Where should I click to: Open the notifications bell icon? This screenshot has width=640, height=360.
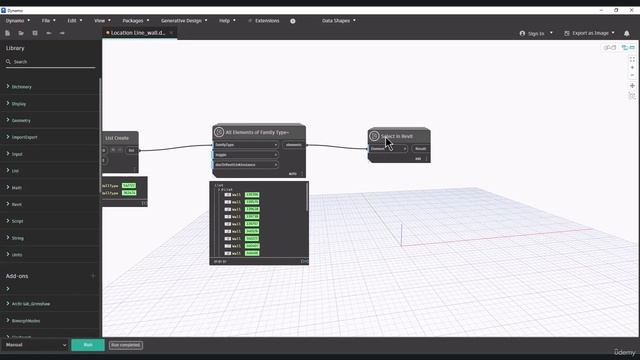point(627,33)
